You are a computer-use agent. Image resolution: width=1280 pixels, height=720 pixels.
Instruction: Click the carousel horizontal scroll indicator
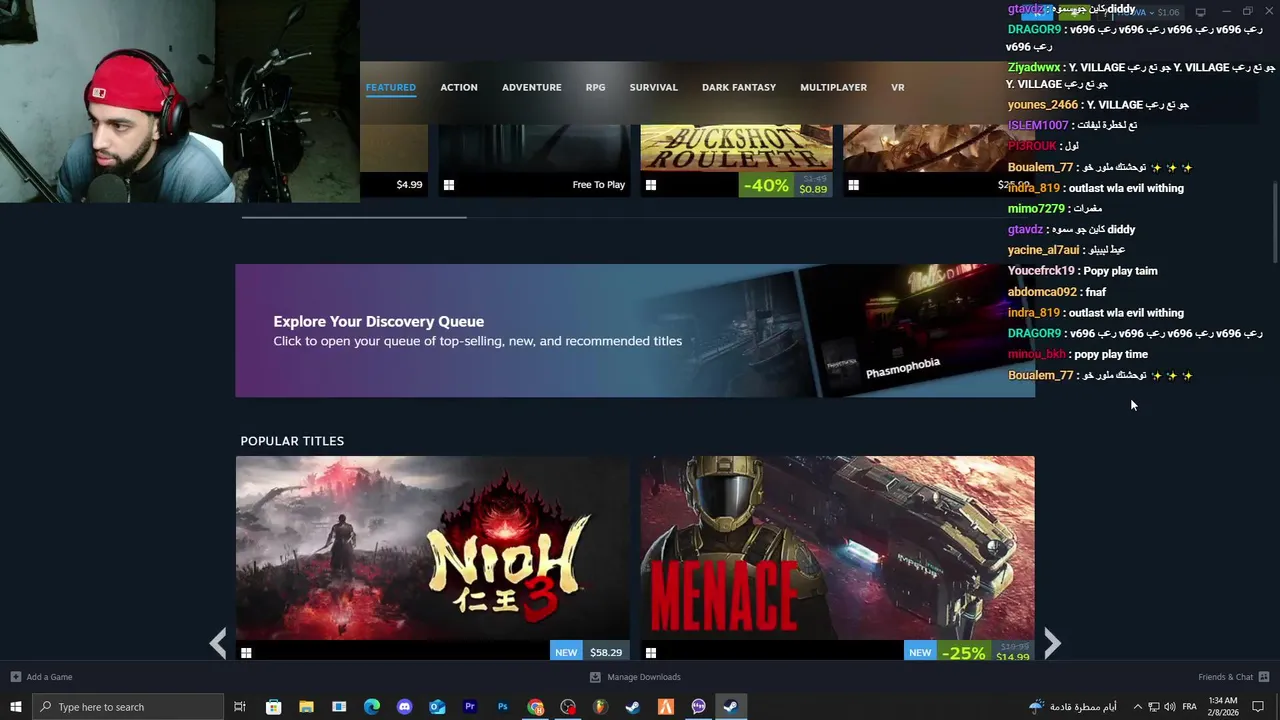pyautogui.click(x=354, y=216)
